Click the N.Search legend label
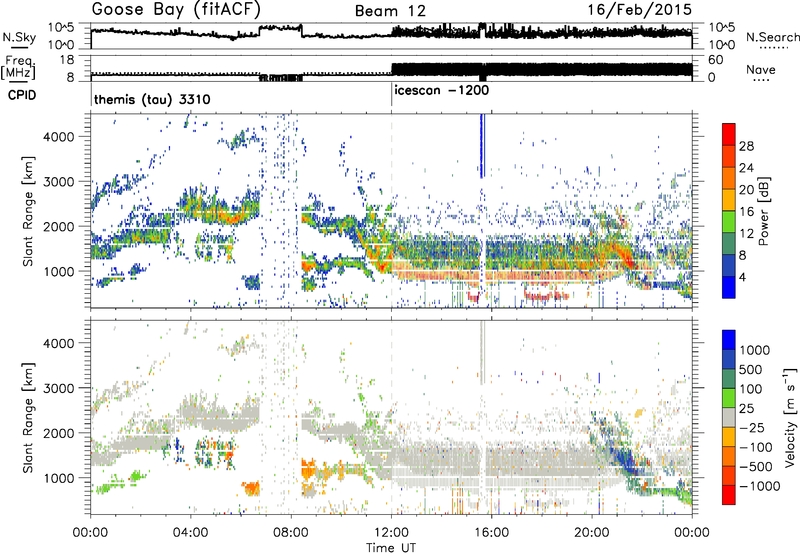This screenshot has width=800, height=554. tap(772, 37)
